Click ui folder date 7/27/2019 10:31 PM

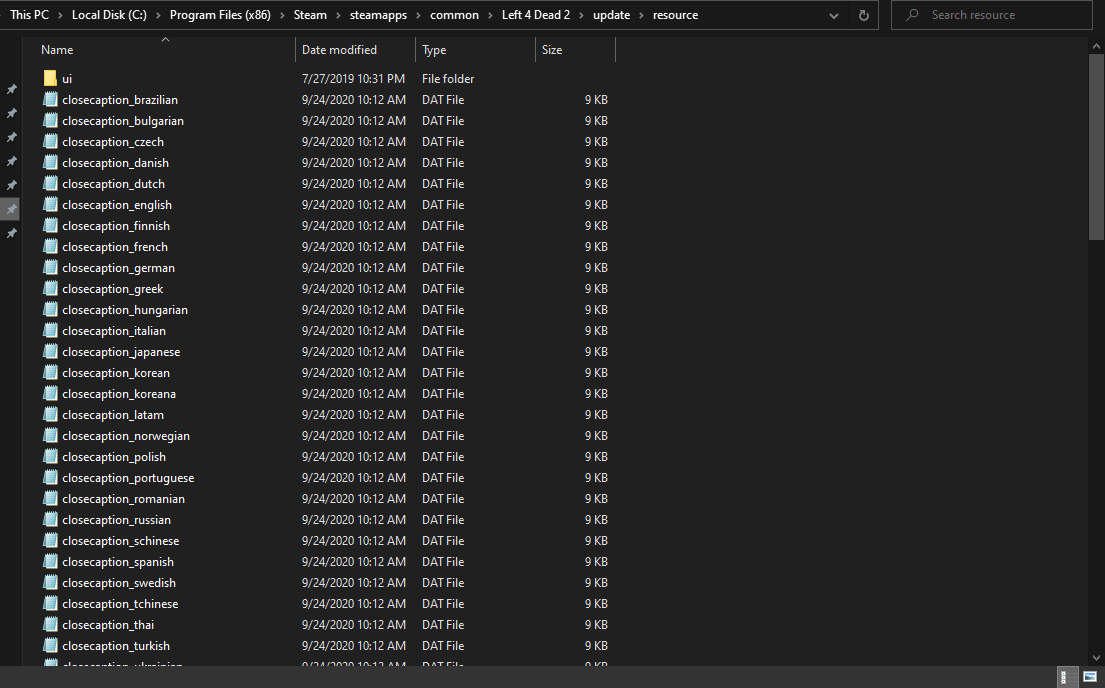pos(353,79)
